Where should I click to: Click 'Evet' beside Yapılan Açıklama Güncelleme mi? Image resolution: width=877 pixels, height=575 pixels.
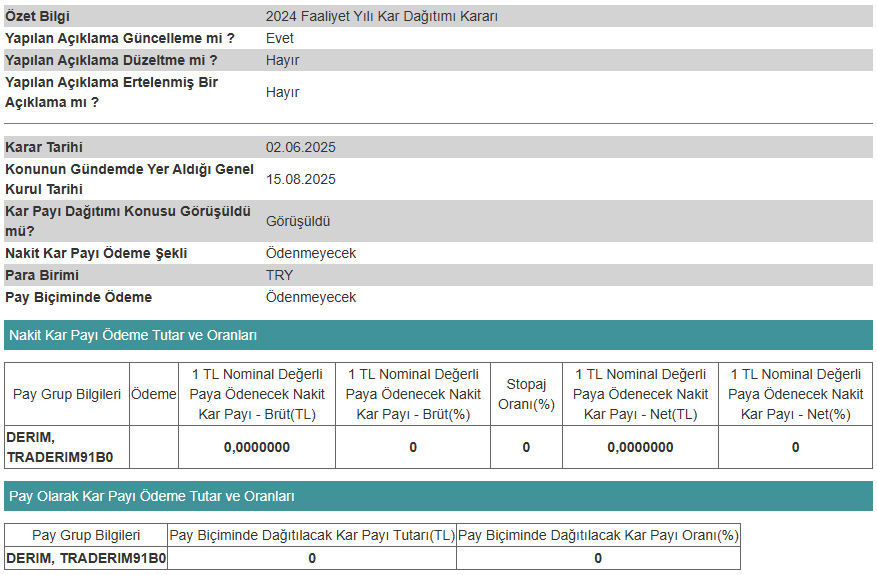pos(280,38)
